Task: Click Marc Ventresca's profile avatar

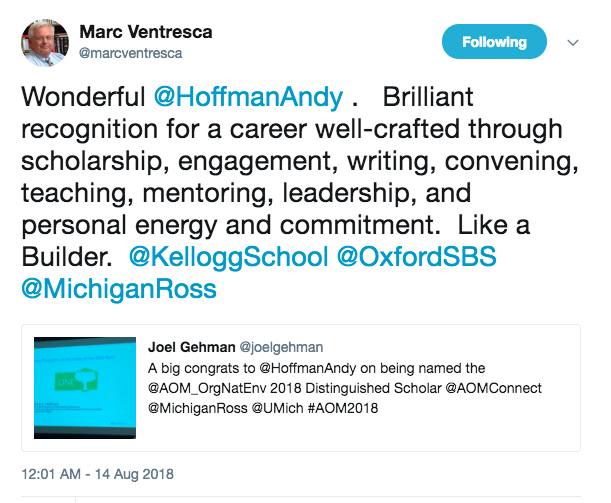Action: click(45, 42)
